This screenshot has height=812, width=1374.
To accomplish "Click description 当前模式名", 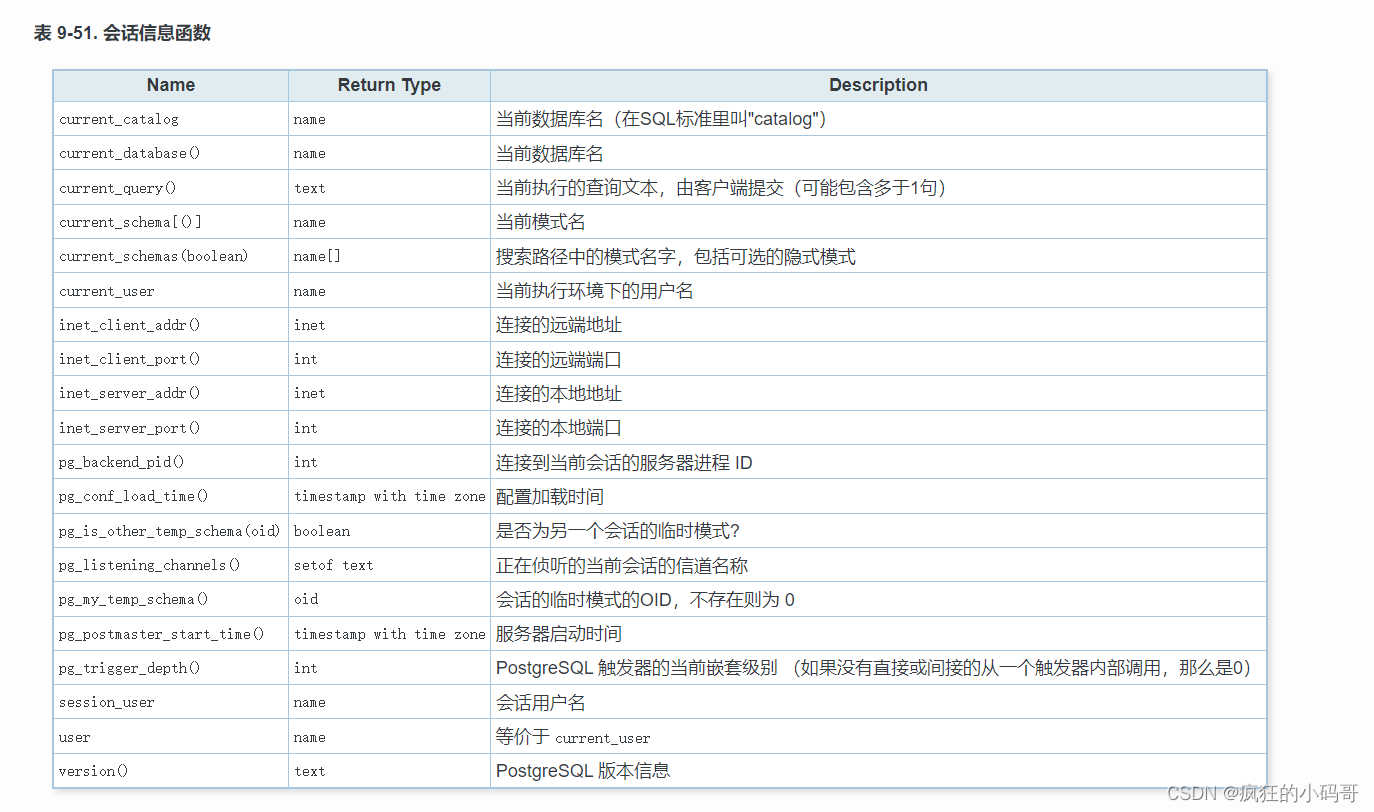I will pos(541,222).
